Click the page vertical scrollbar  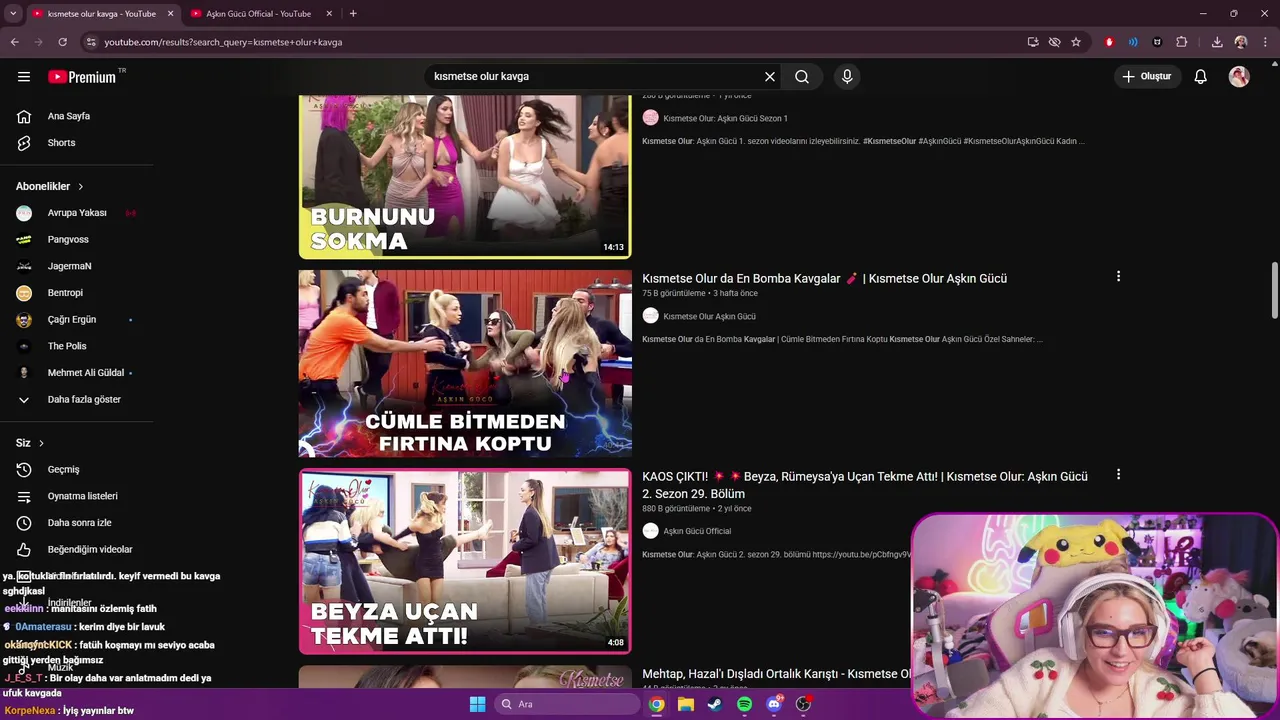(x=1274, y=291)
